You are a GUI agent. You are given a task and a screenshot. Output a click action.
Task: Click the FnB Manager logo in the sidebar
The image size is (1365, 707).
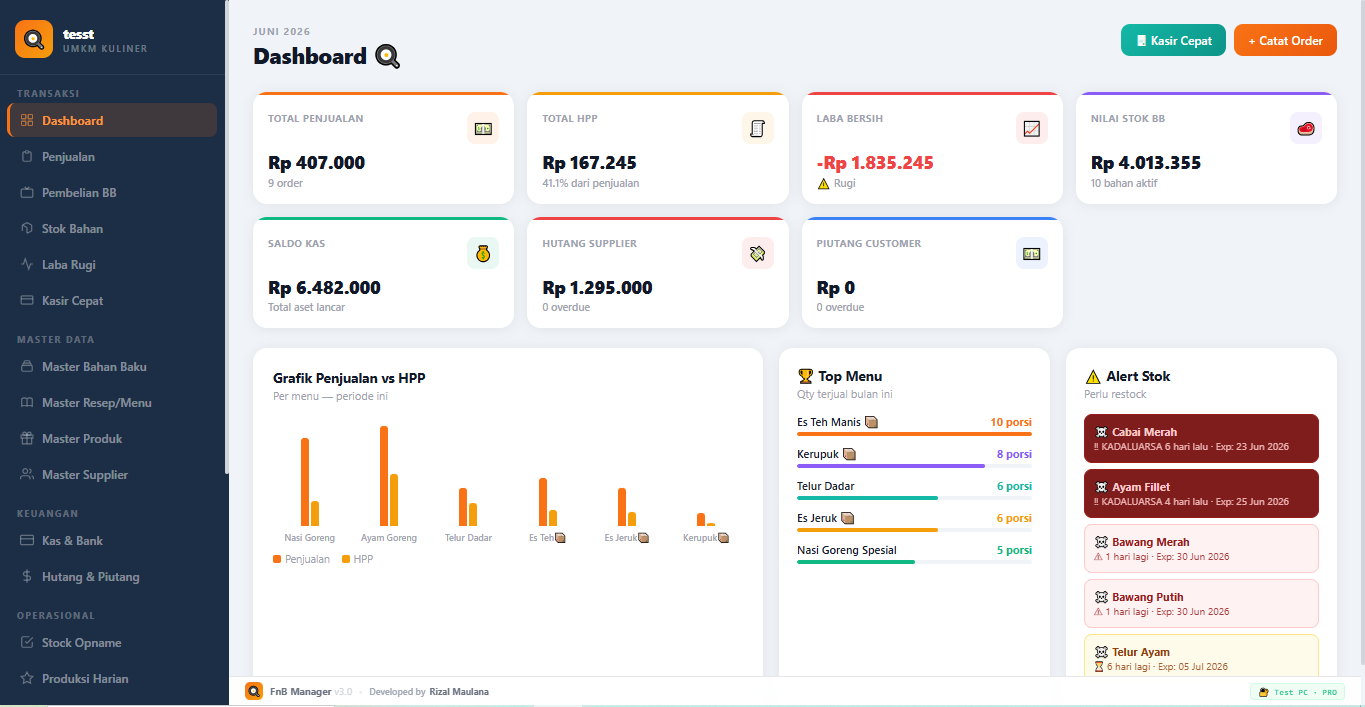click(x=34, y=39)
